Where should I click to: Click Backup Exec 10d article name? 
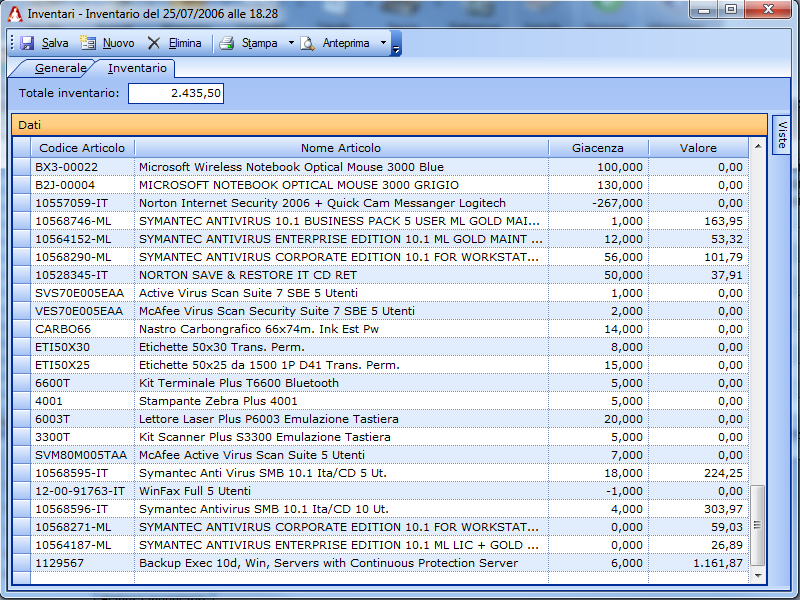click(328, 563)
